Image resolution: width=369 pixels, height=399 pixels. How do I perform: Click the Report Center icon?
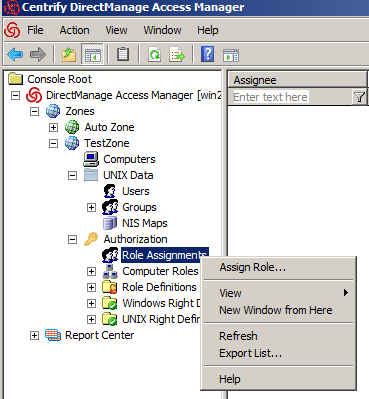(53, 335)
